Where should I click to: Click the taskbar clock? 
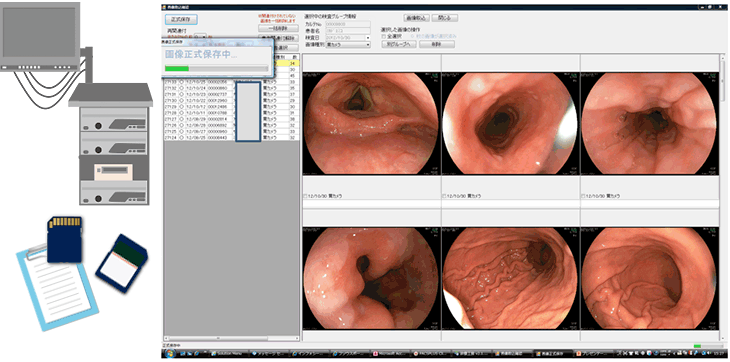point(718,354)
